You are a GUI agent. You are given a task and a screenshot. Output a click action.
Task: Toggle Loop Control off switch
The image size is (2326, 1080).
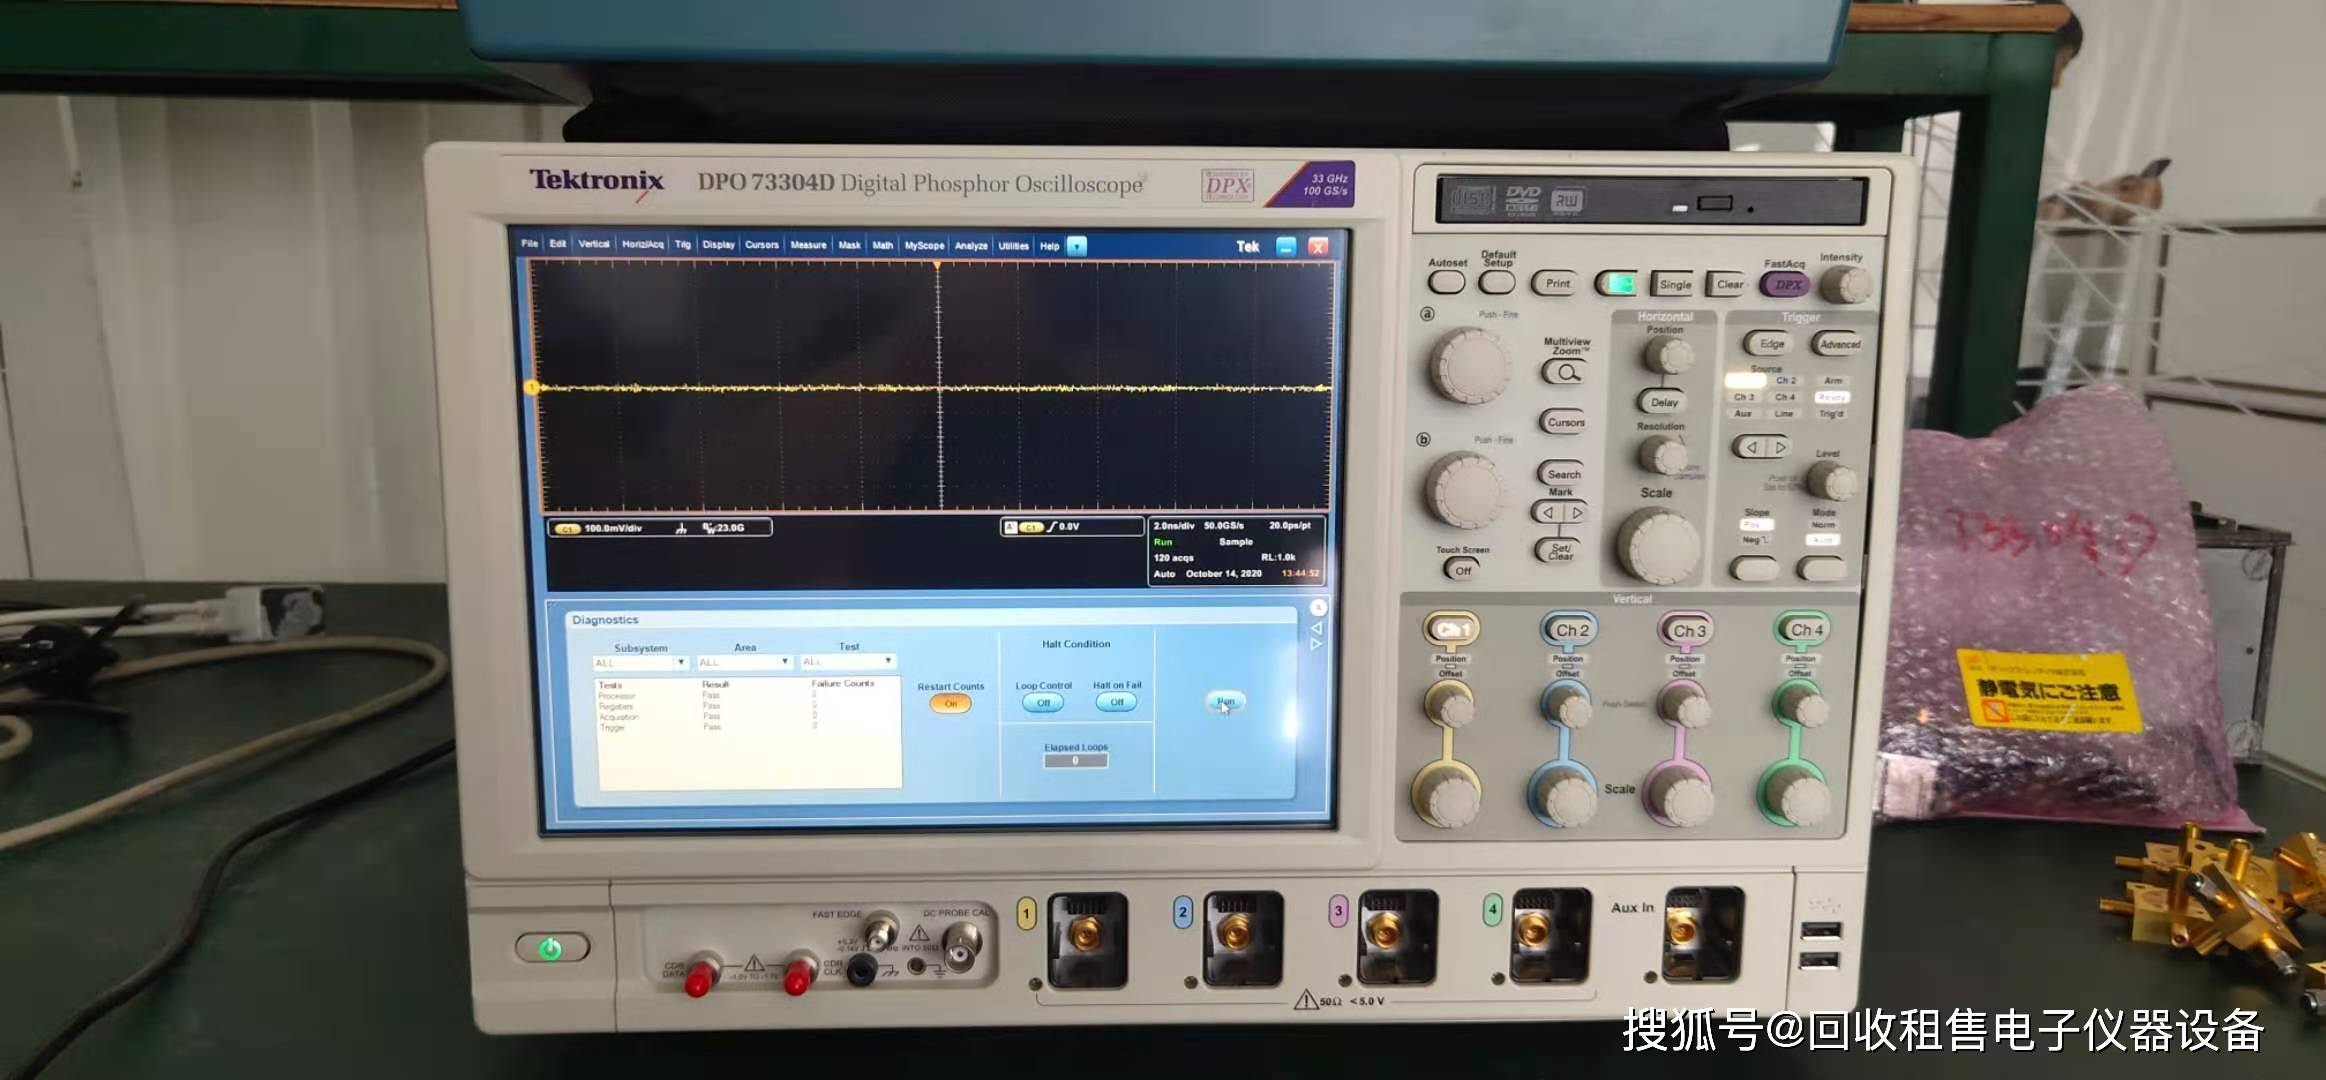click(1043, 703)
